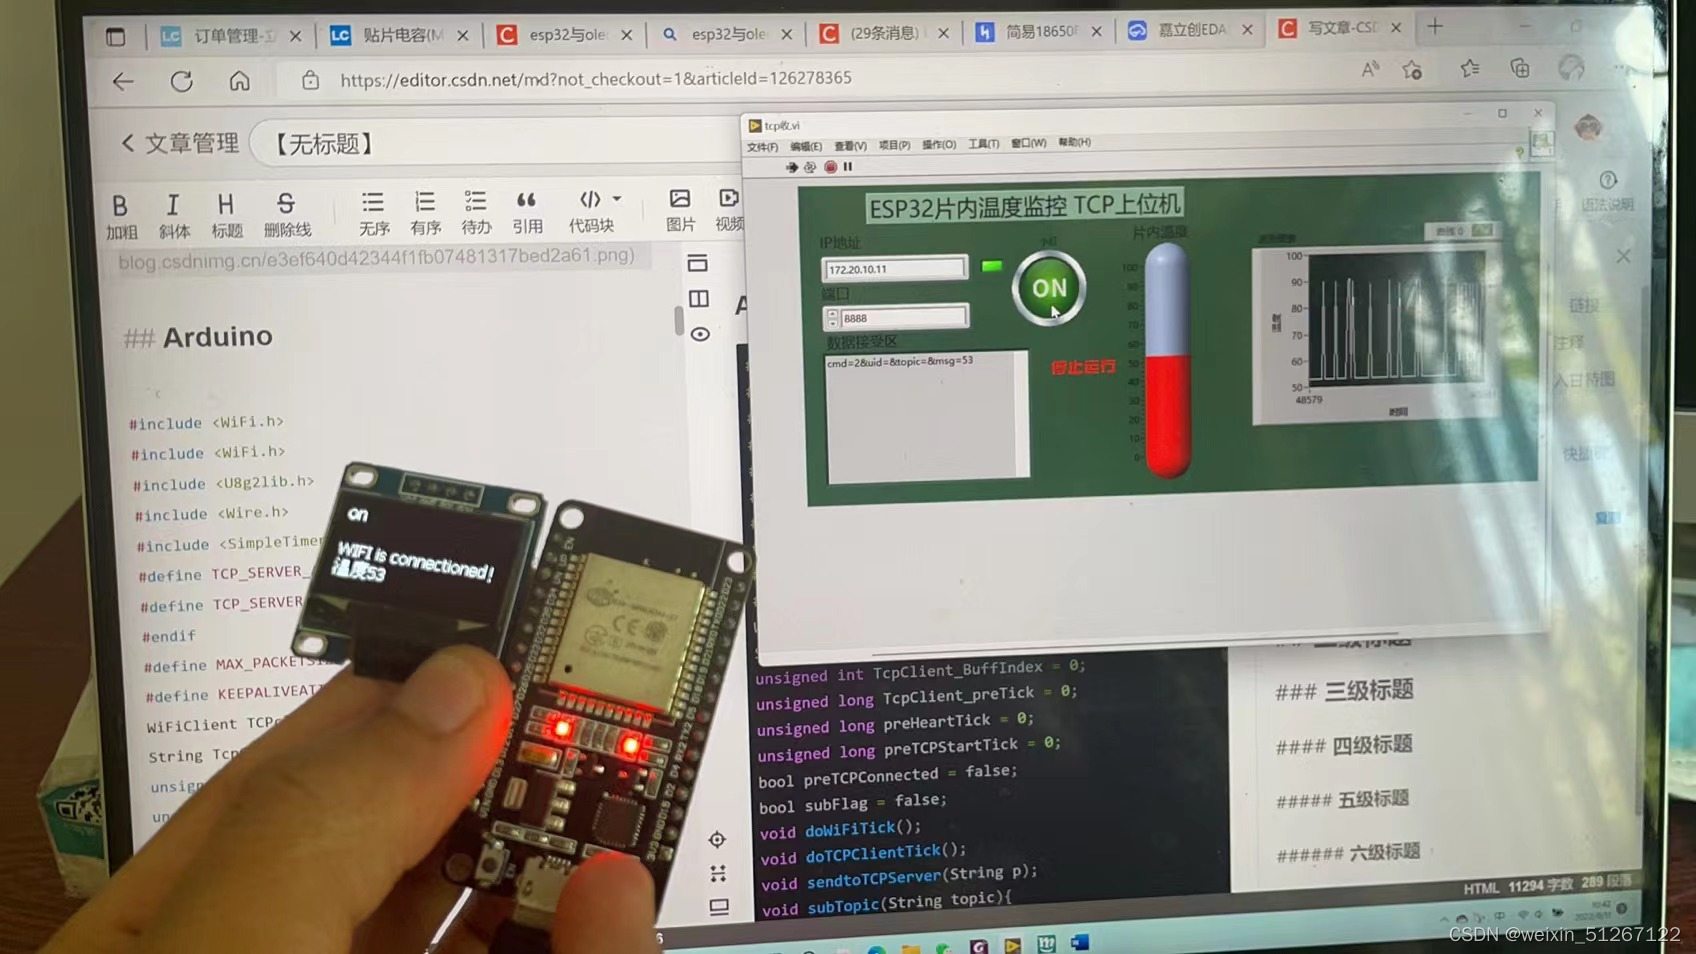The width and height of the screenshot is (1696, 954).
Task: Click the Pause icon in tcp收.vi toolbar
Action: coord(847,166)
